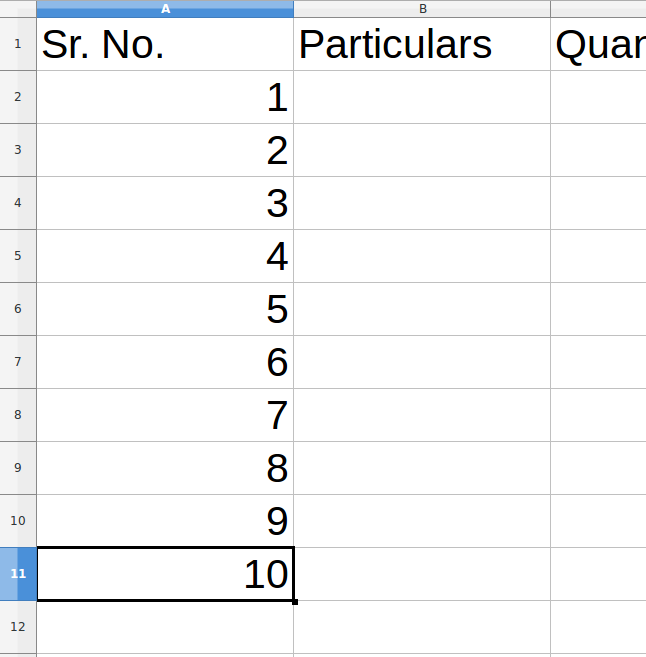
Task: Click the 'Sr. No.' header cell
Action: point(165,44)
